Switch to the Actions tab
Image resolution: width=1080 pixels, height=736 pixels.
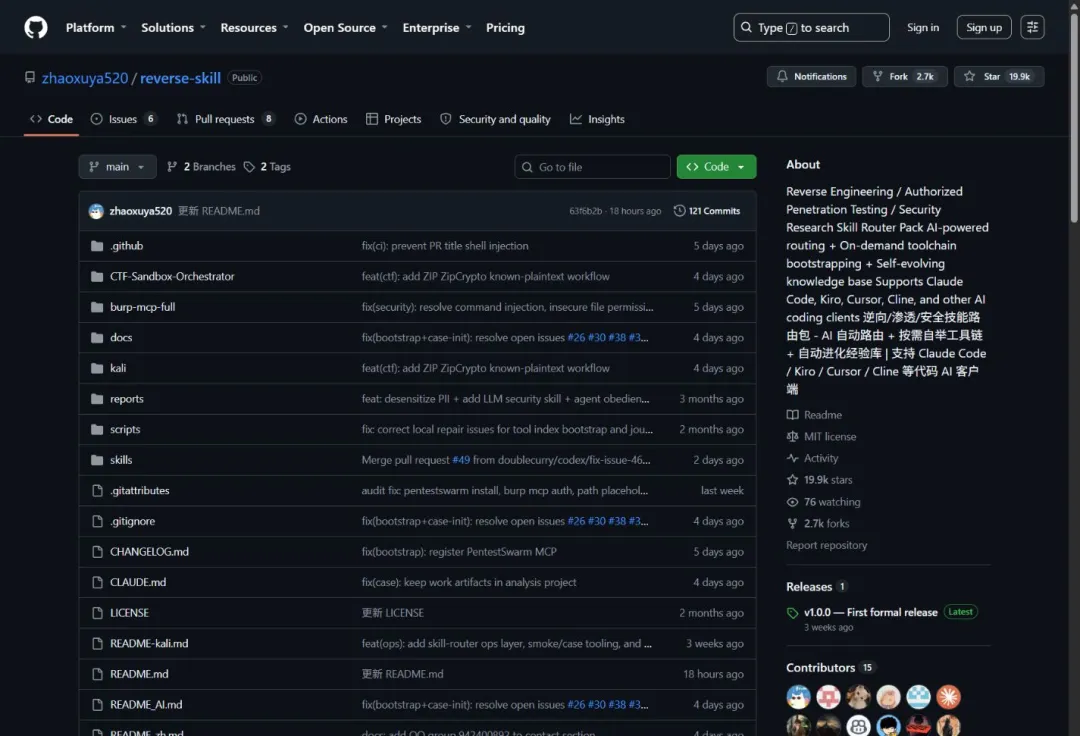[x=321, y=119]
